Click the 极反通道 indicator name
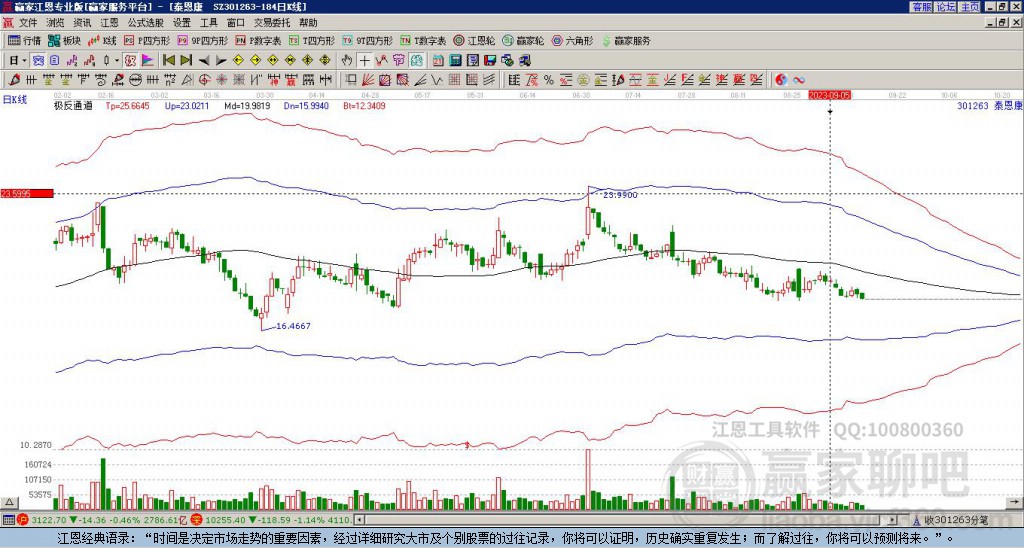Viewport: 1024px width, 548px height. tap(73, 105)
